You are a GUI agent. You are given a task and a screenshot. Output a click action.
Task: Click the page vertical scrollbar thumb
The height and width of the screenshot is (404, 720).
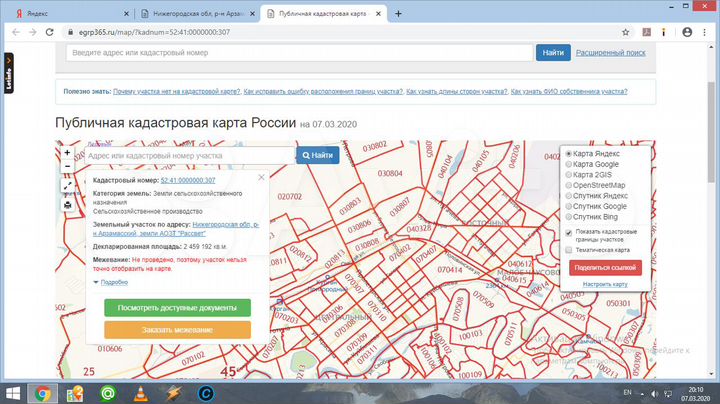[711, 132]
